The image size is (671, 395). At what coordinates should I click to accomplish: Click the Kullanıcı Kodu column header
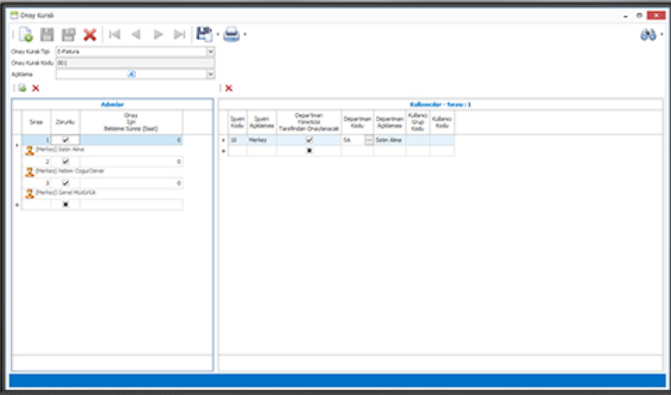click(x=442, y=122)
